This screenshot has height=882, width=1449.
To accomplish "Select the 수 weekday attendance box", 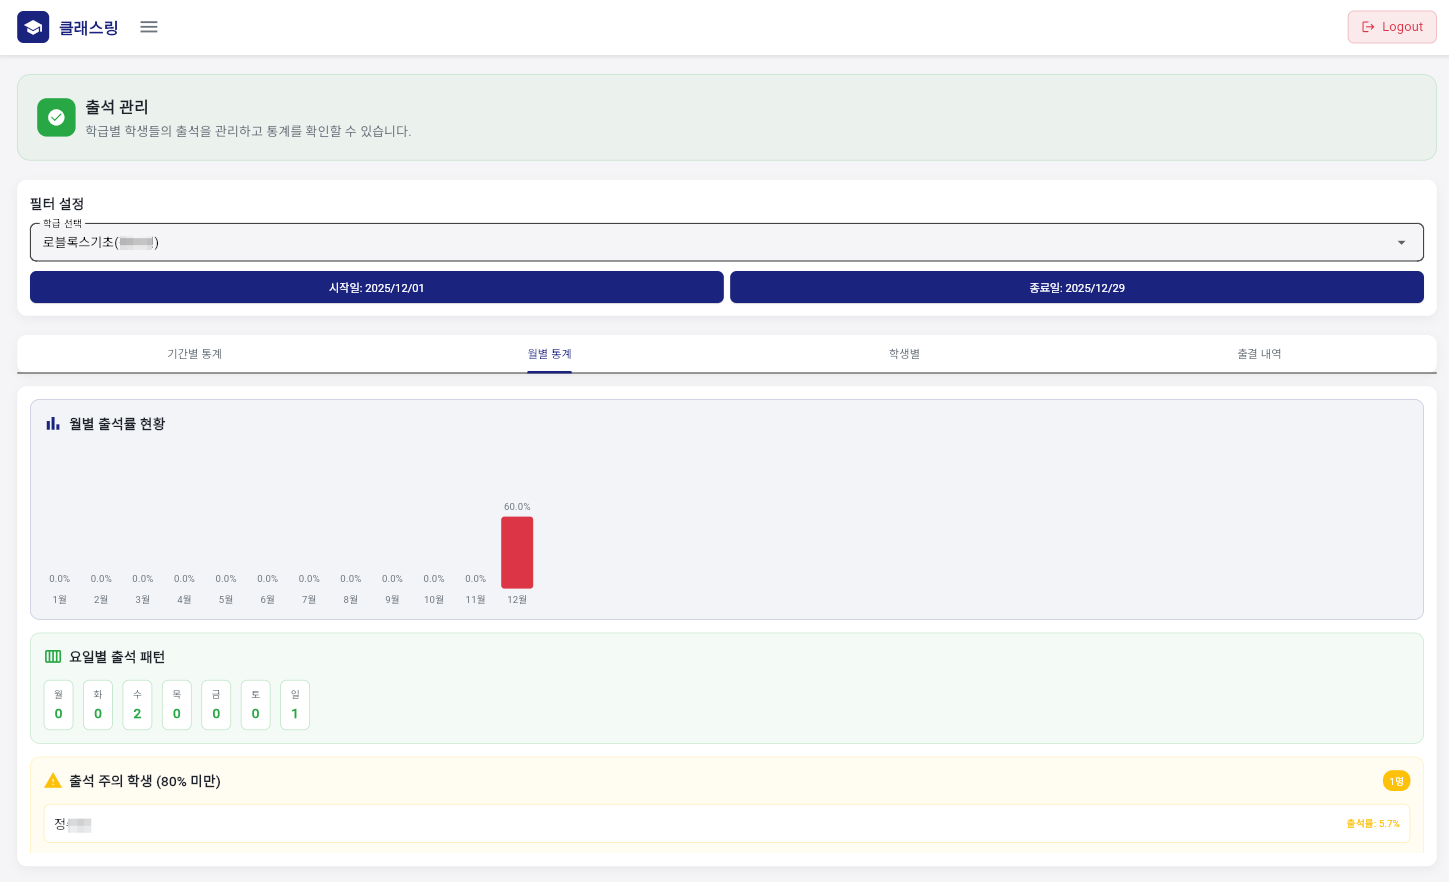I will tap(137, 705).
